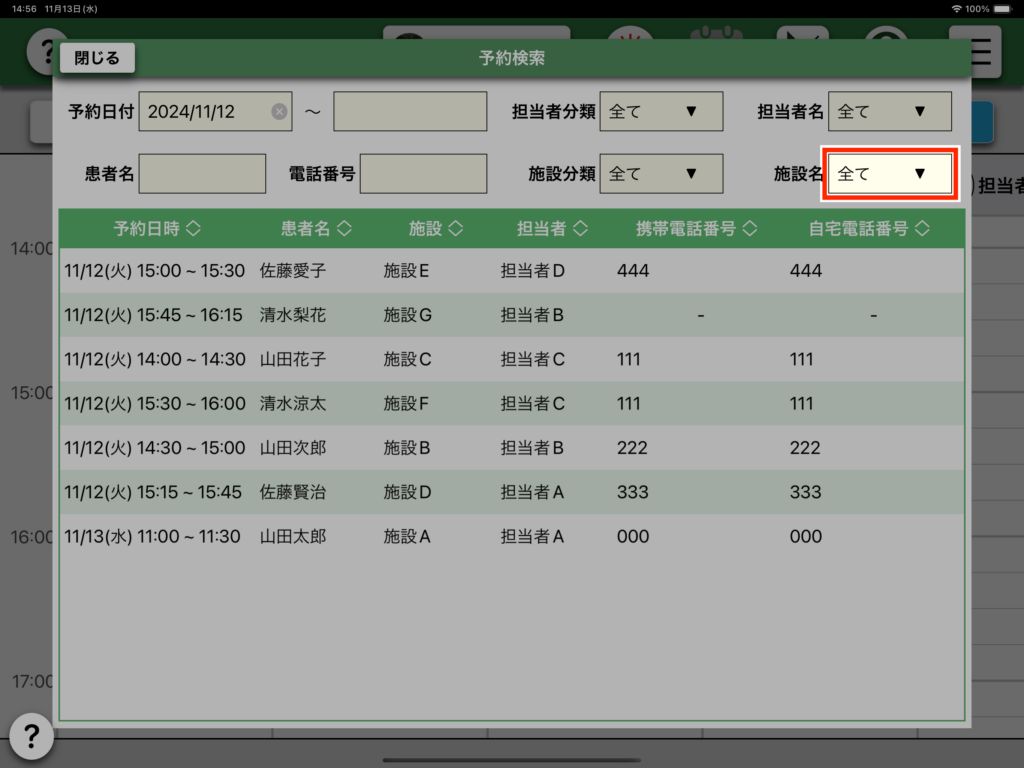Close the 予約検索 dialog with 閉じる

[x=97, y=58]
